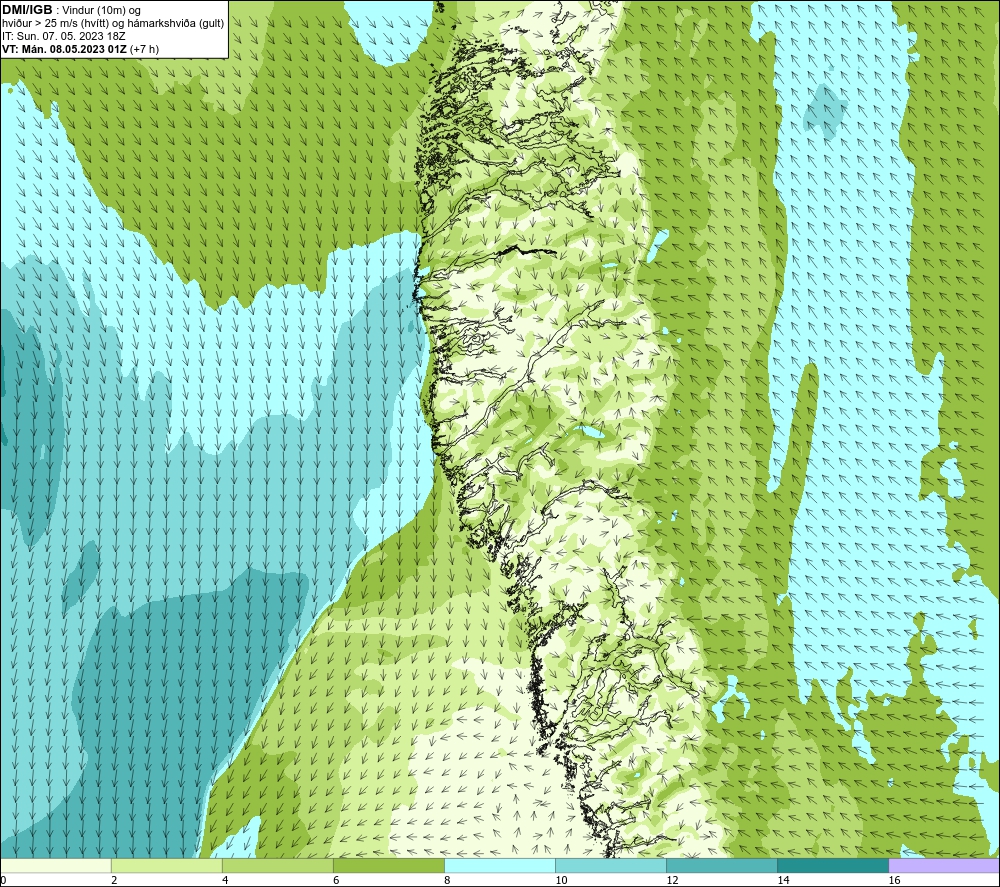Viewport: 1000px width, 887px height.
Task: Click the scale label '6'
Action: [336, 881]
